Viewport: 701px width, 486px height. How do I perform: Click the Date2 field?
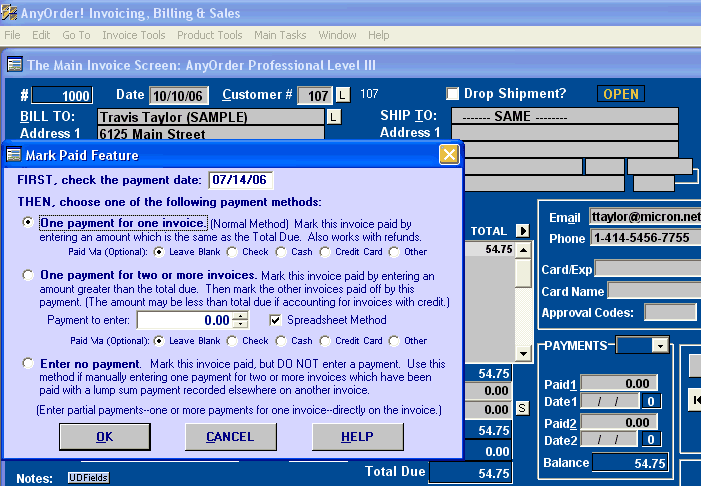tap(609, 440)
